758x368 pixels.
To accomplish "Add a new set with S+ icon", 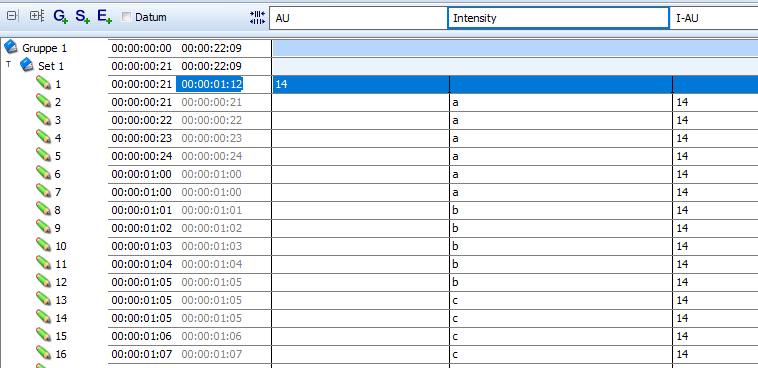I will pyautogui.click(x=83, y=16).
